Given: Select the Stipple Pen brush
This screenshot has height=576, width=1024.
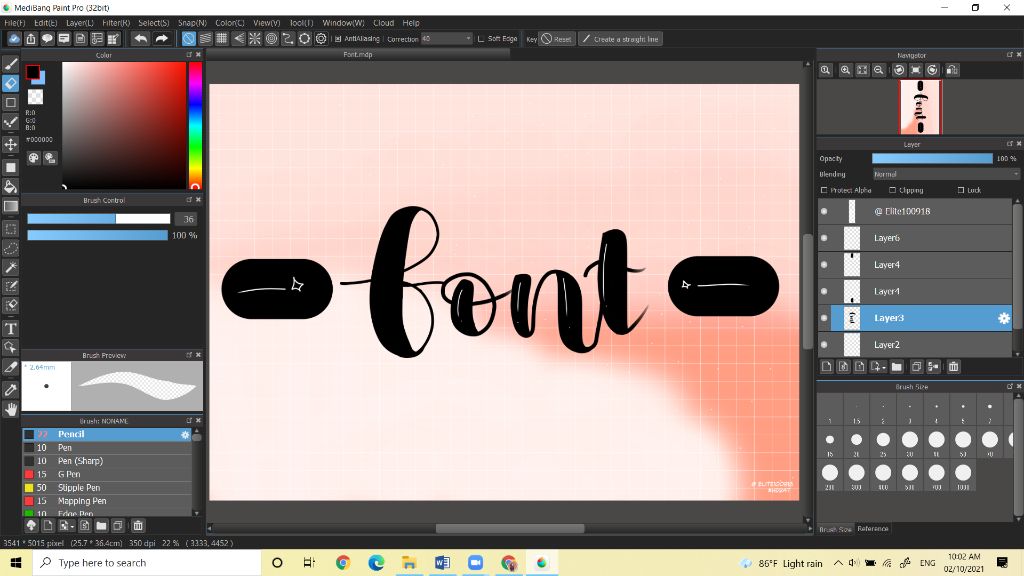Looking at the screenshot, I should click(x=107, y=488).
